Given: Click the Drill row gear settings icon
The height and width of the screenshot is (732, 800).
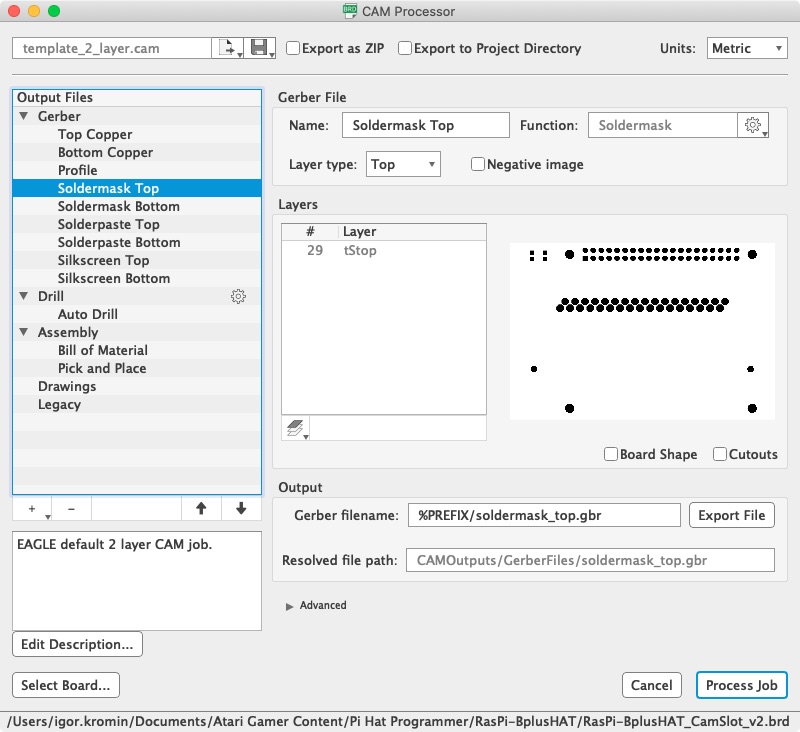Looking at the screenshot, I should coord(238,296).
